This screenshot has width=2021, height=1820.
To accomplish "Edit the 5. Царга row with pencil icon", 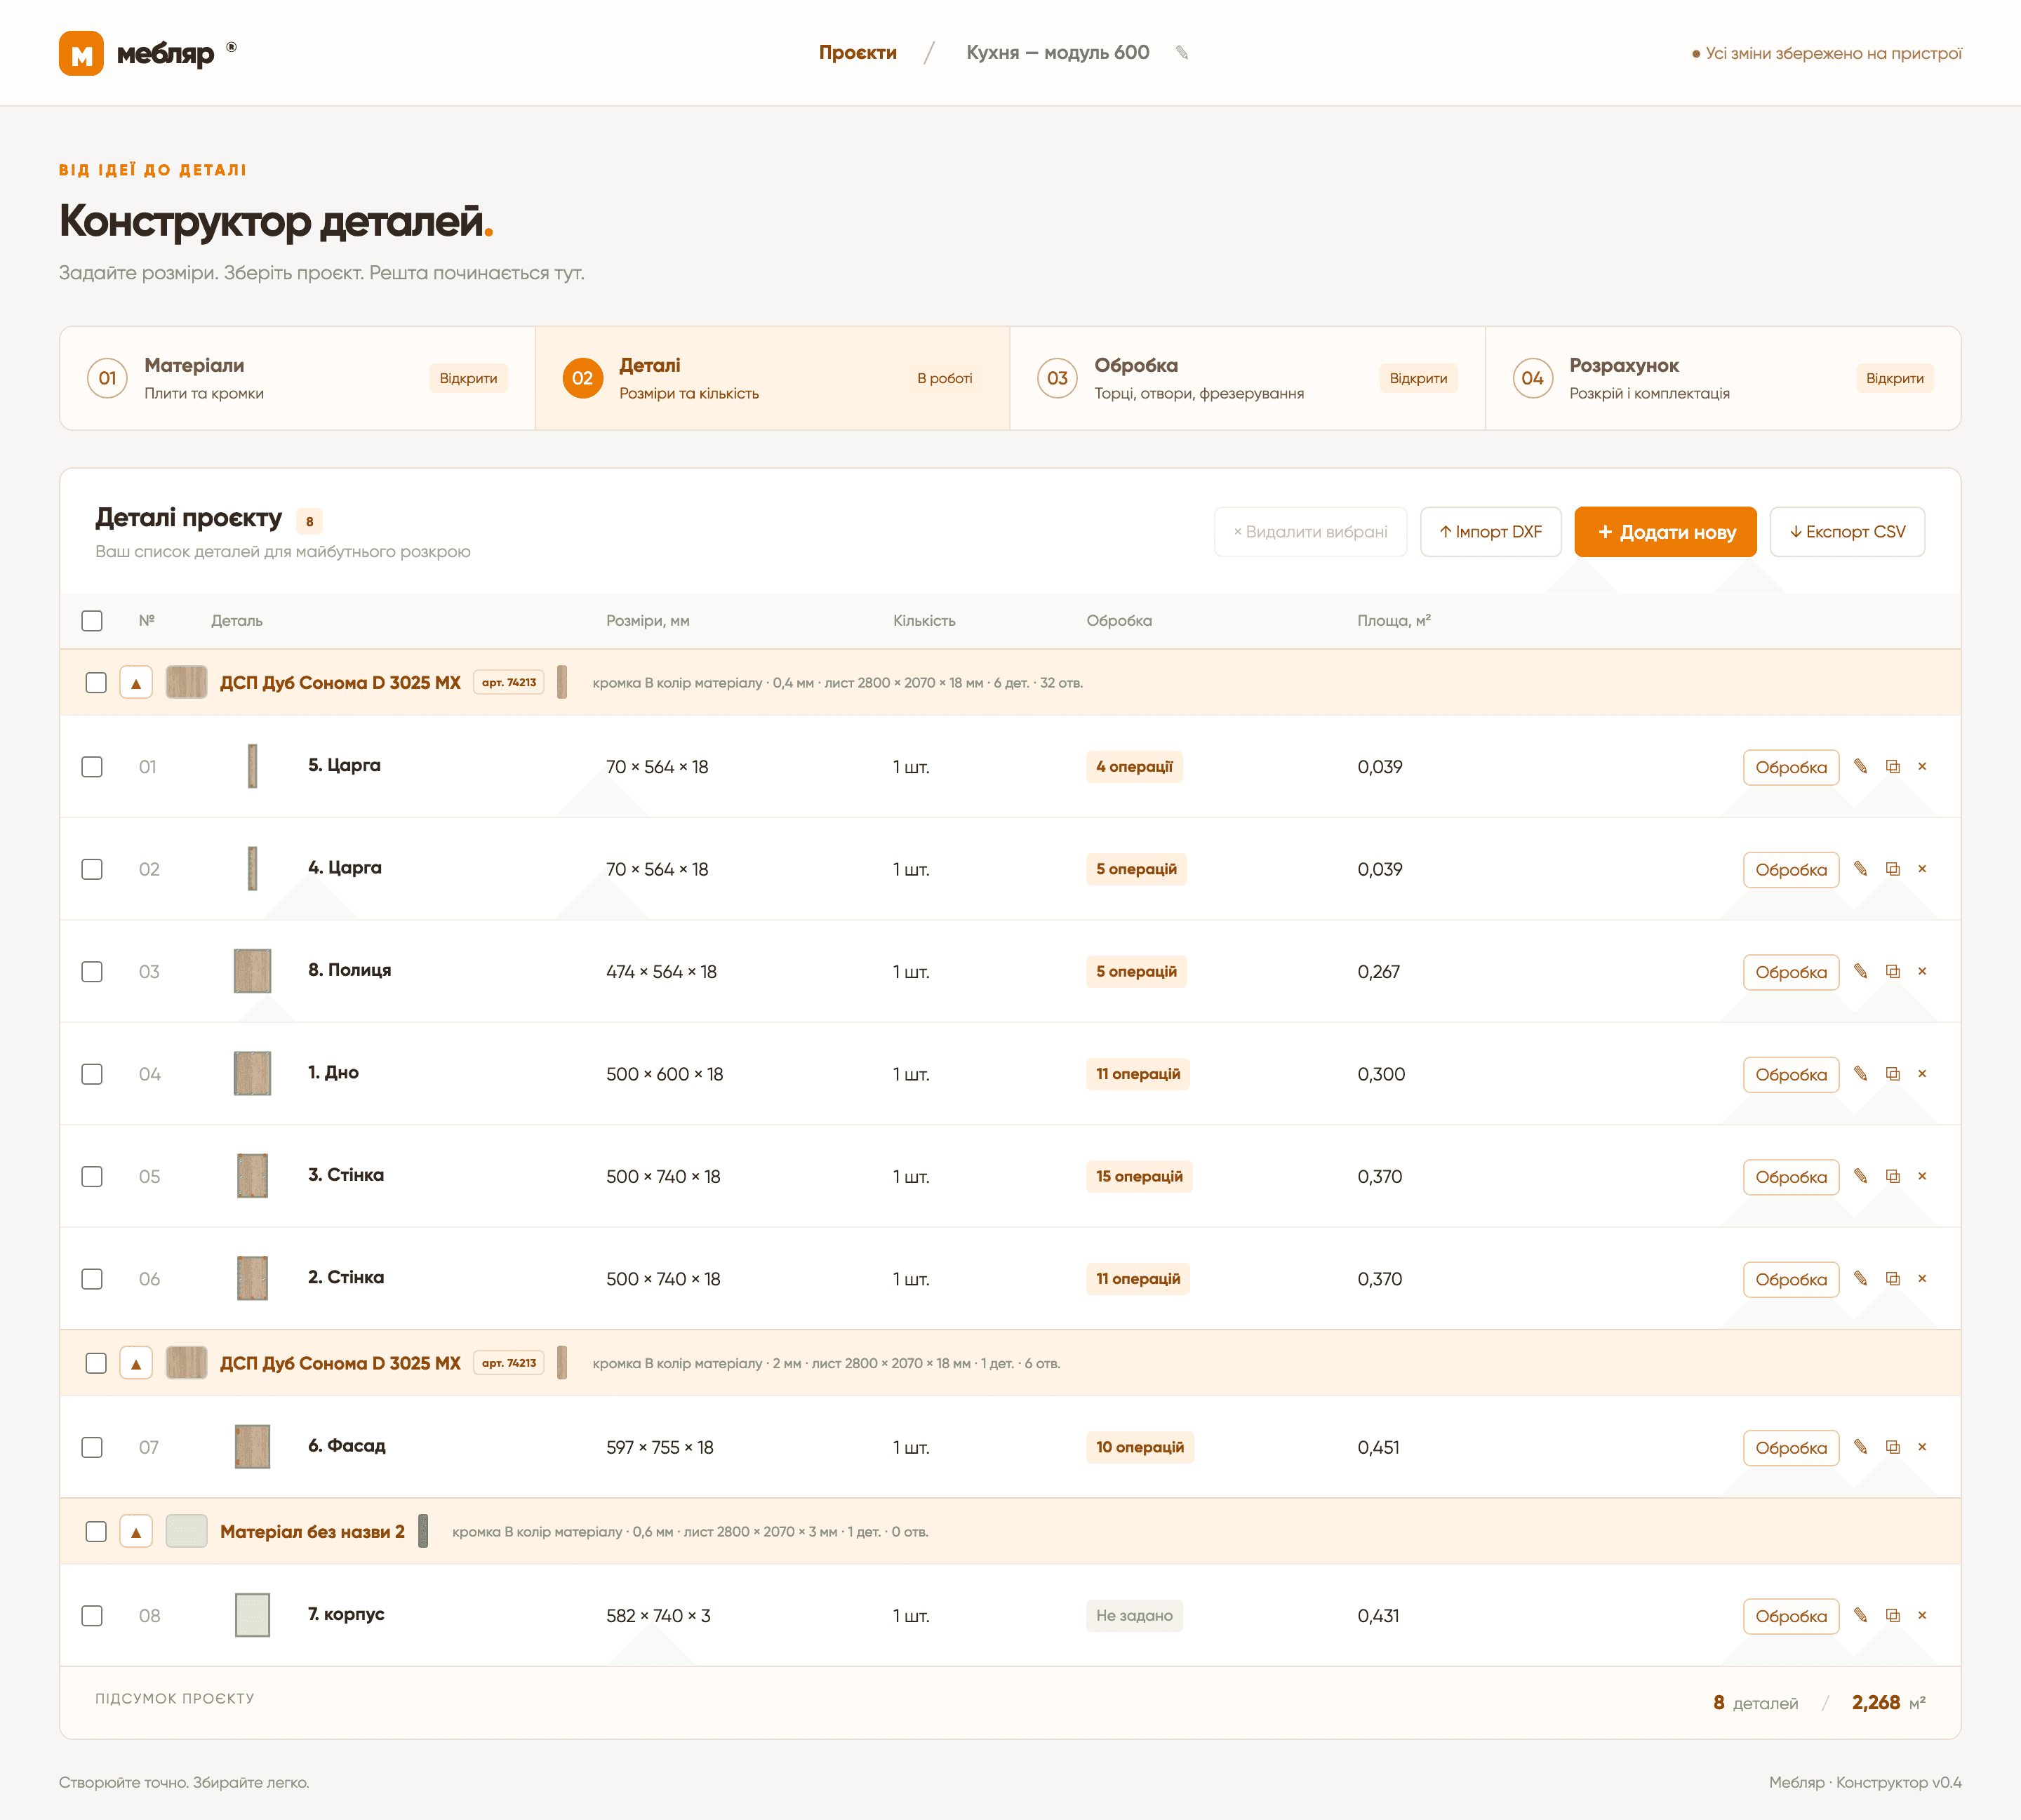I will pos(1860,767).
